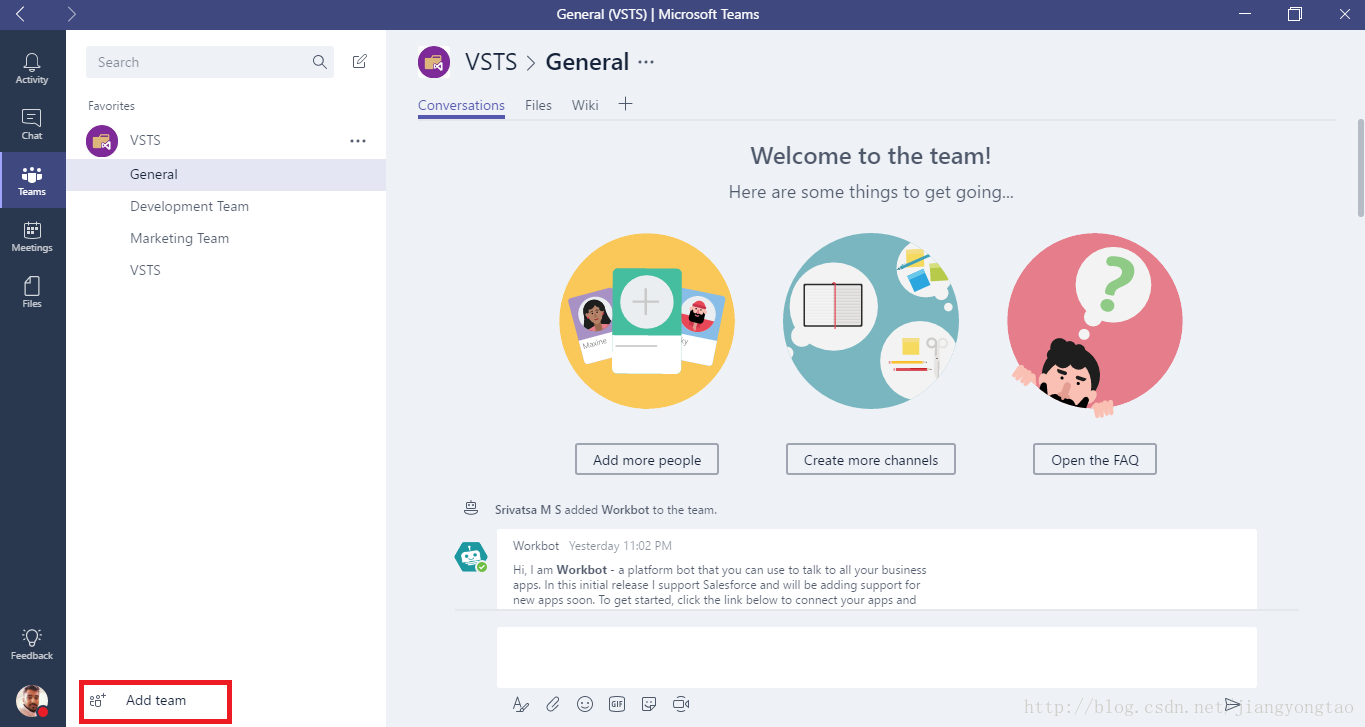Click Workbot sender name in message

click(536, 546)
